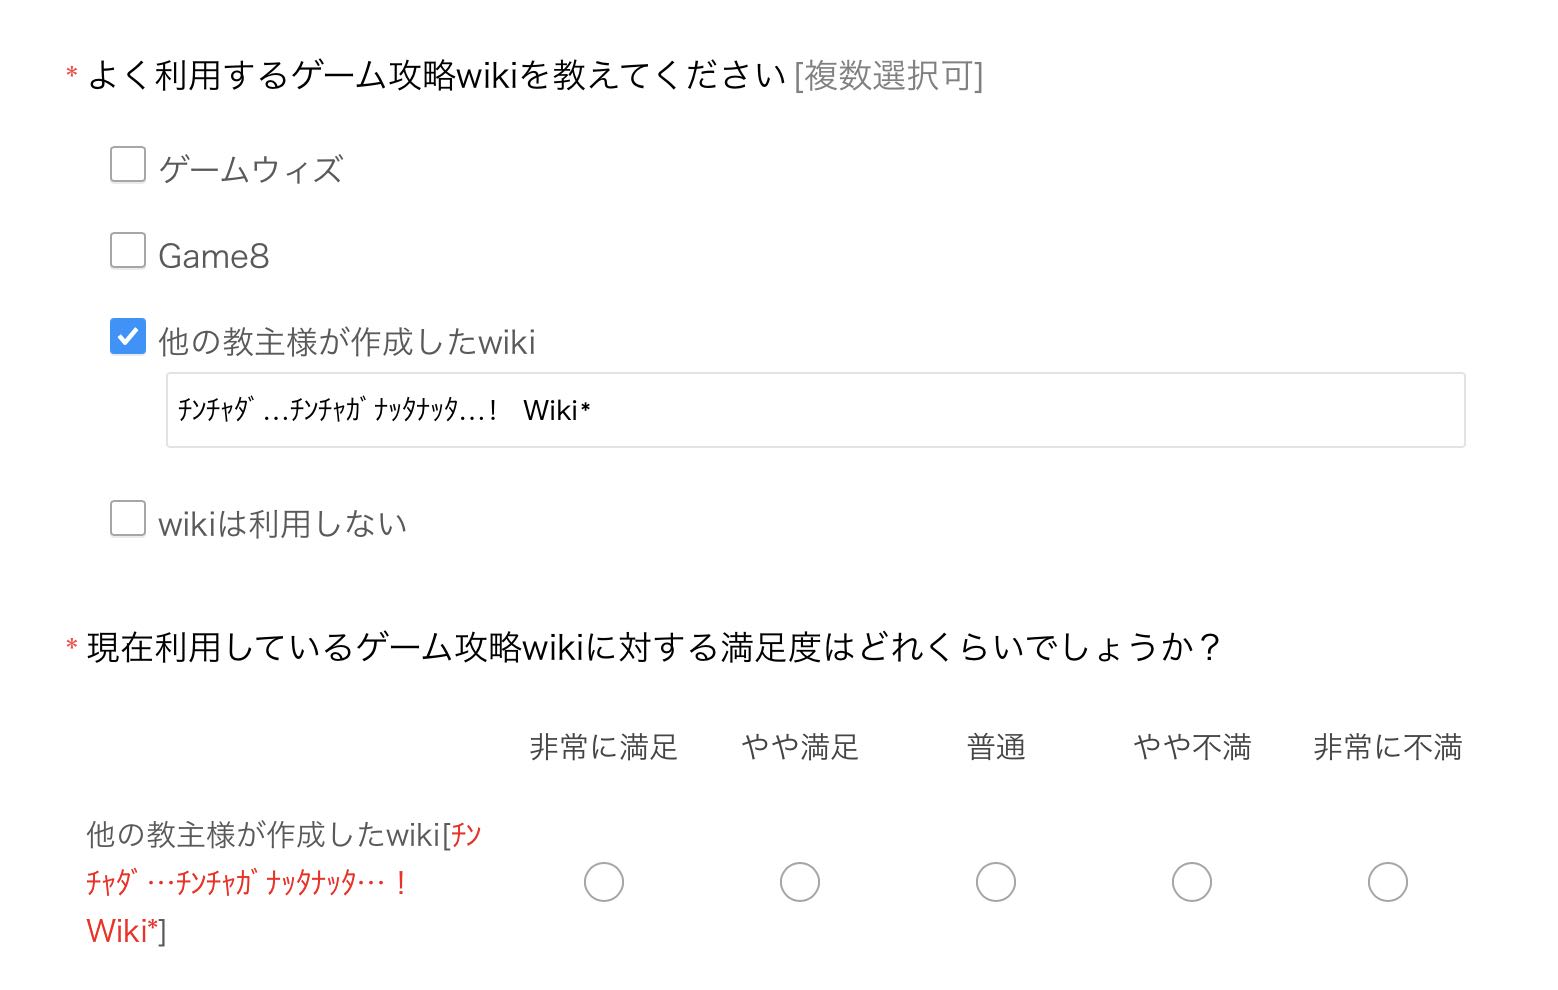The image size is (1558, 990).
Task: Check the ゲームウィズ checkbox
Action: pyautogui.click(x=128, y=165)
